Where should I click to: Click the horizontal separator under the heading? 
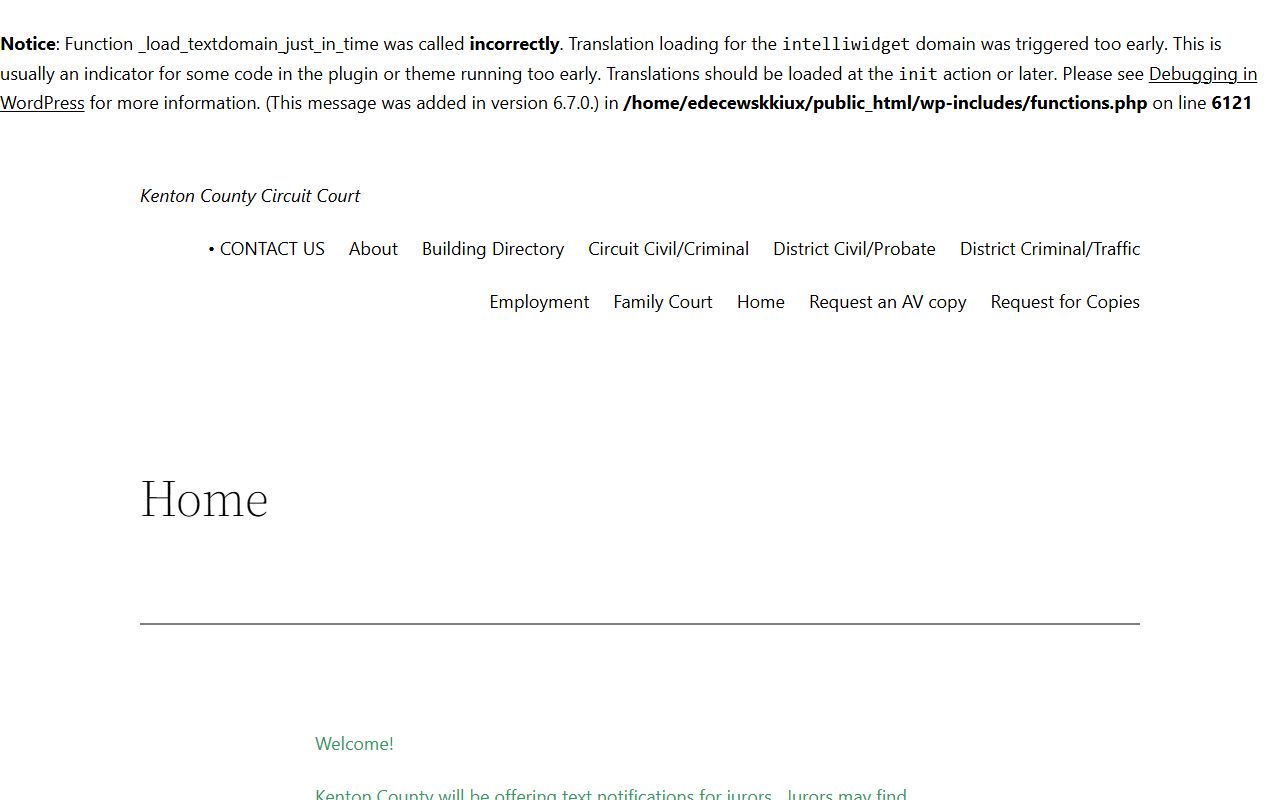[640, 623]
